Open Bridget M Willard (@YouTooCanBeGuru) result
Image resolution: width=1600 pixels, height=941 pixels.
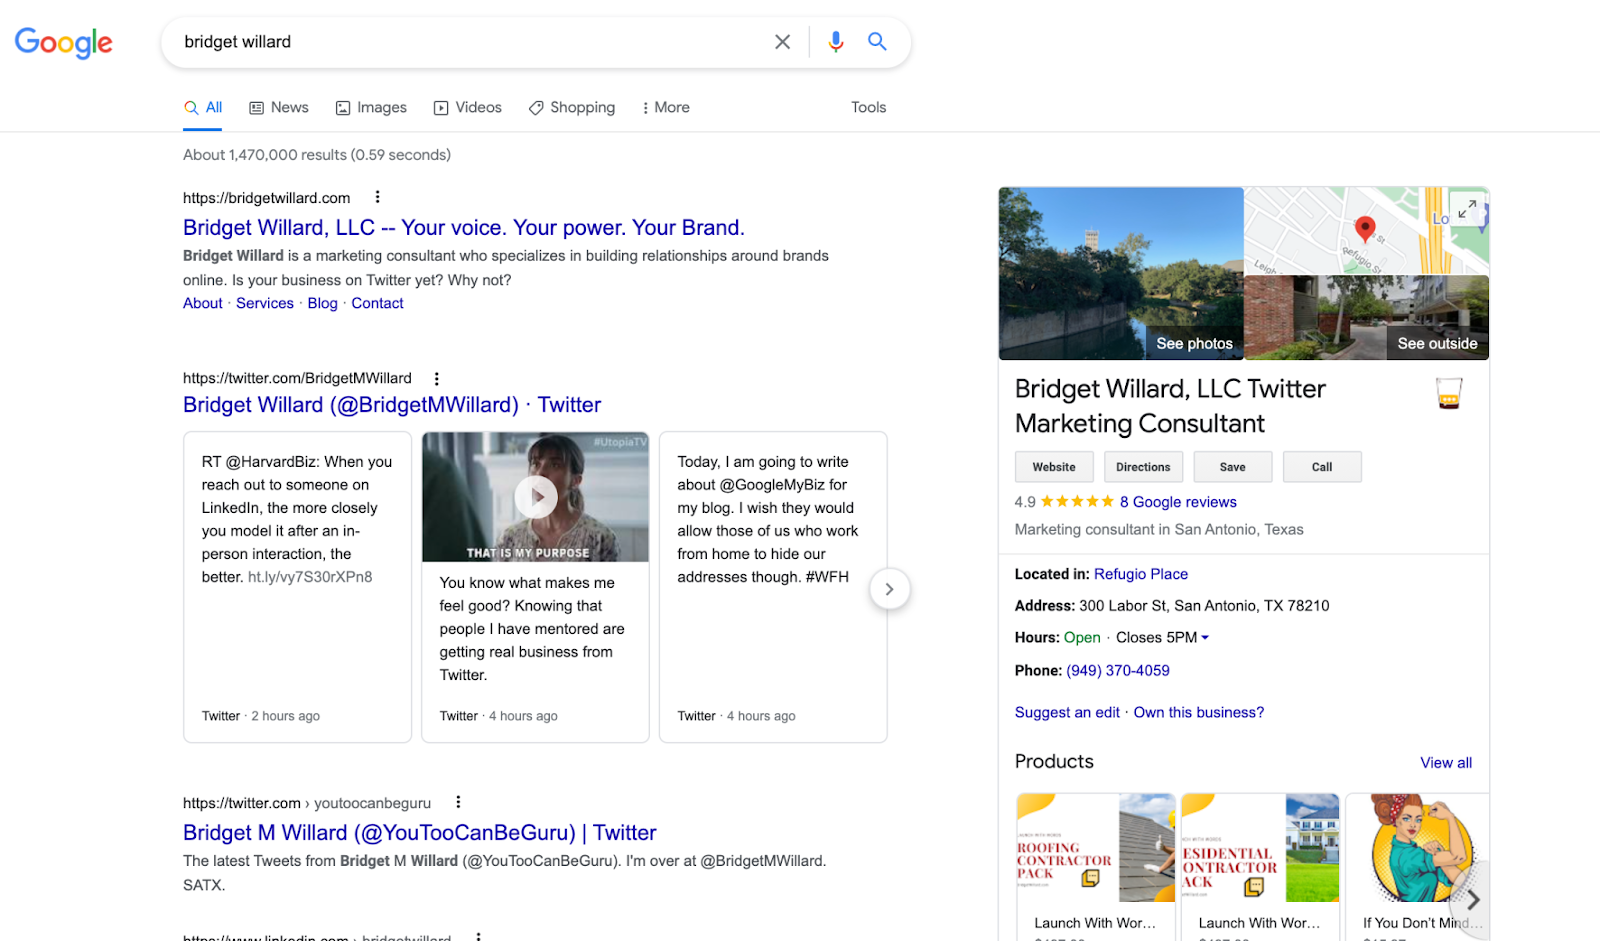[420, 833]
